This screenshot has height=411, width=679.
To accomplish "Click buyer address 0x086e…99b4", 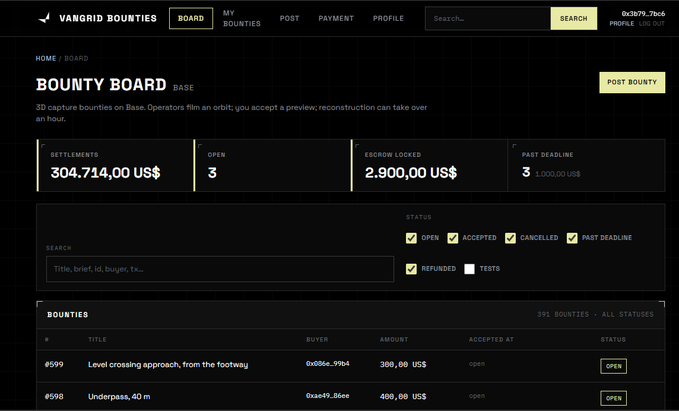I will coord(328,364).
